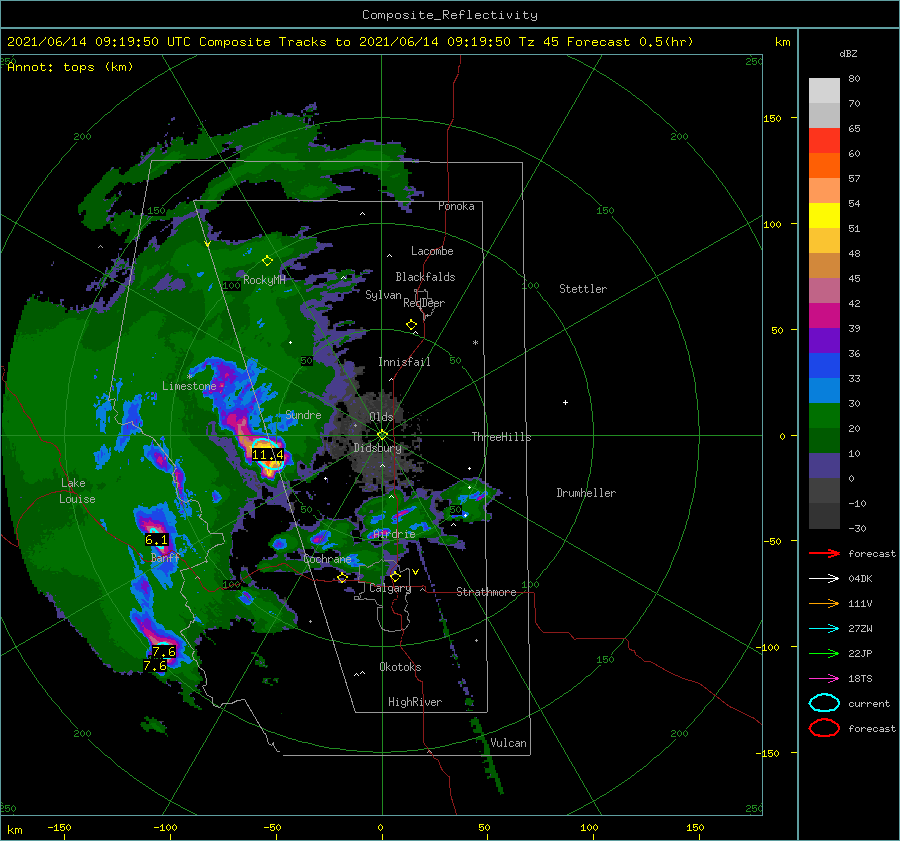Click the cyan current ellipse legend icon
Viewport: 900px width, 841px height.
pyautogui.click(x=824, y=703)
